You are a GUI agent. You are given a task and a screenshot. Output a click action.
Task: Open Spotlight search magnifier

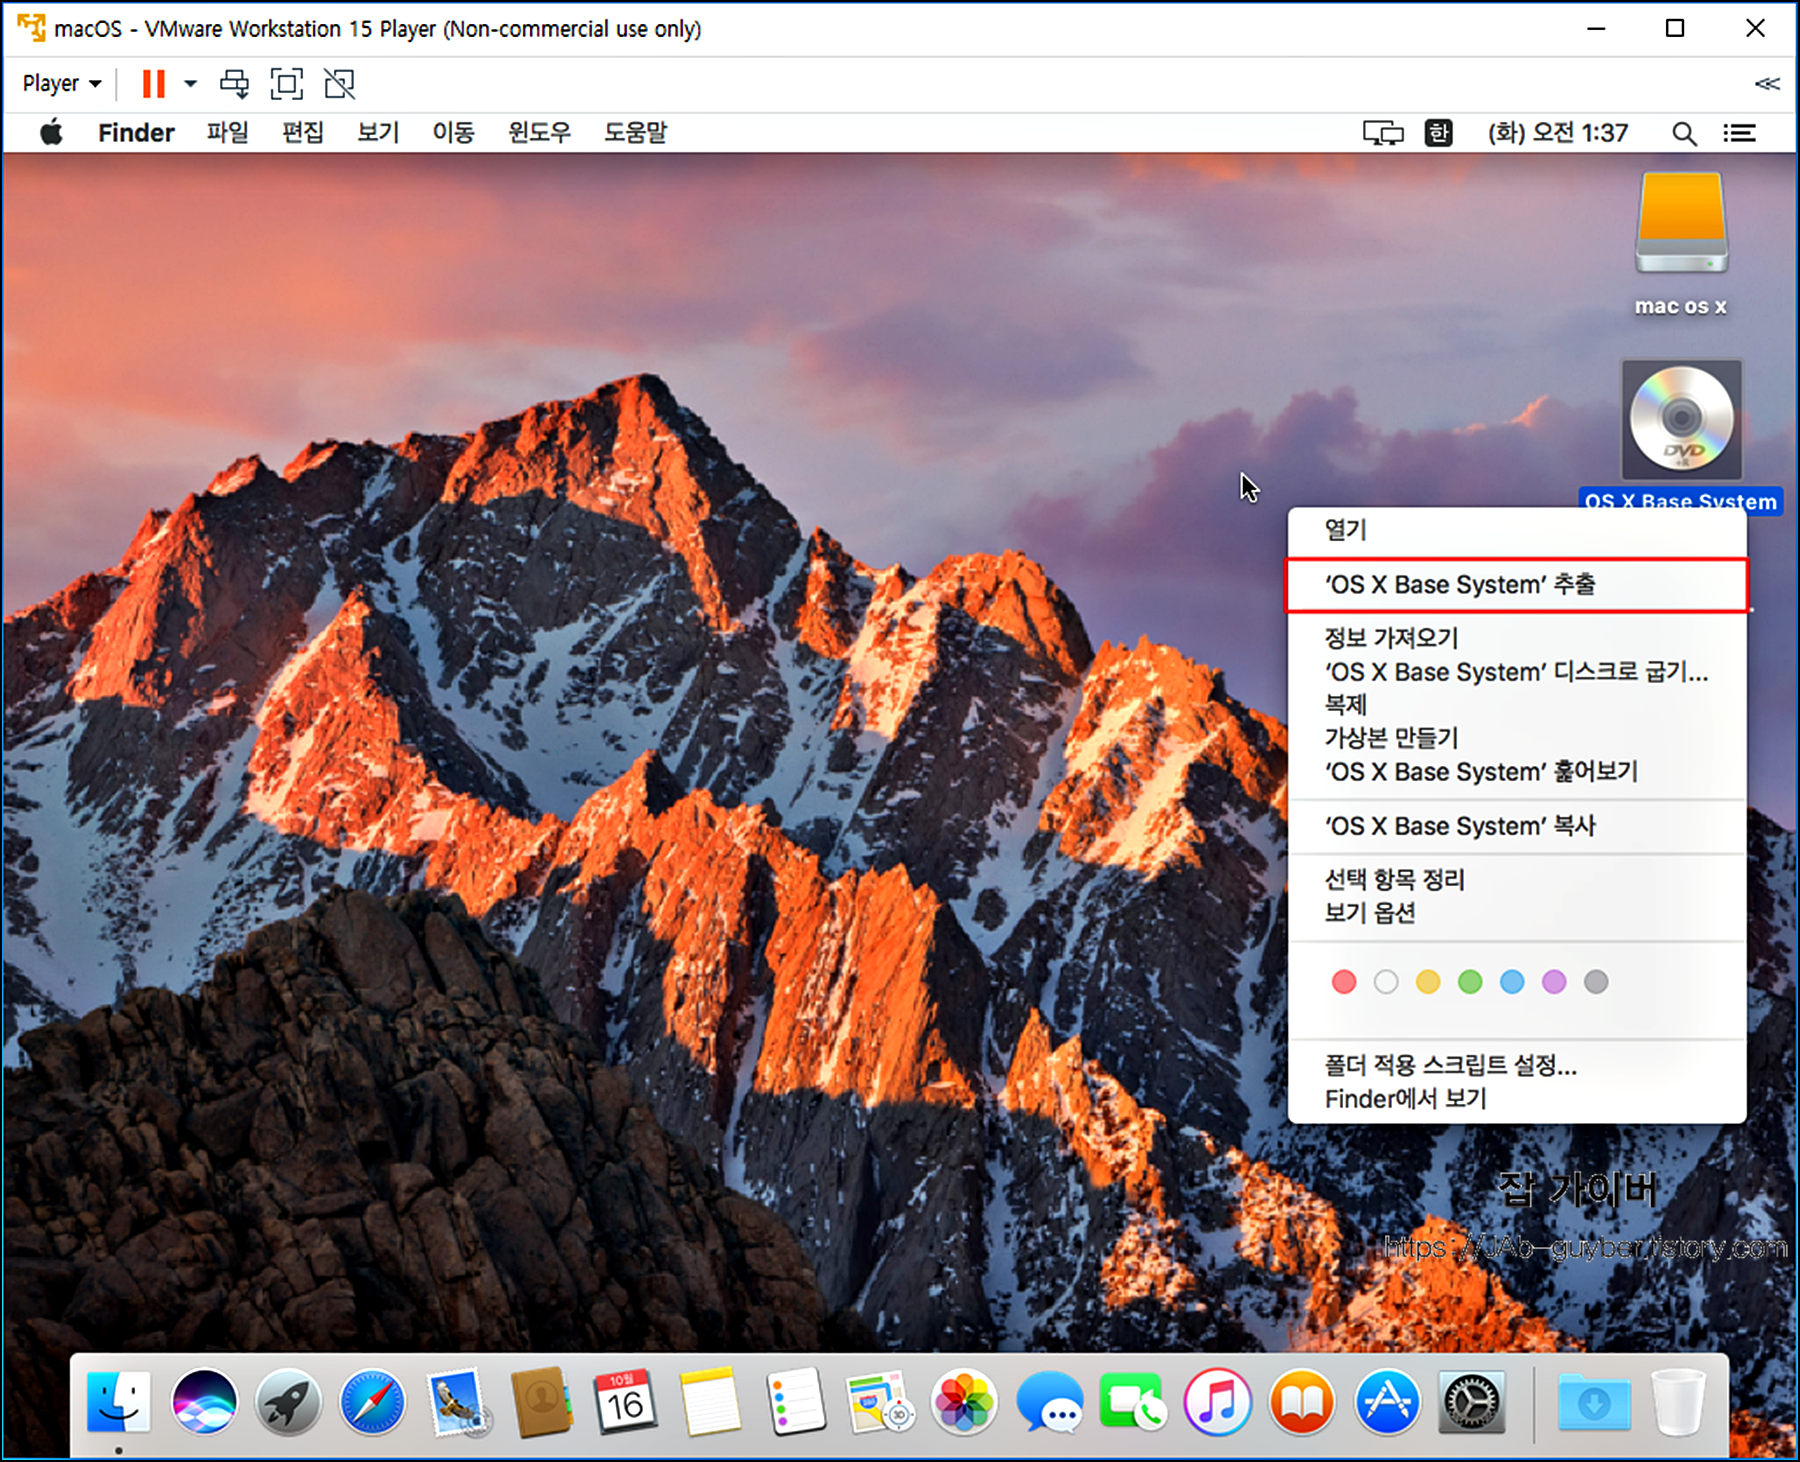(1684, 133)
